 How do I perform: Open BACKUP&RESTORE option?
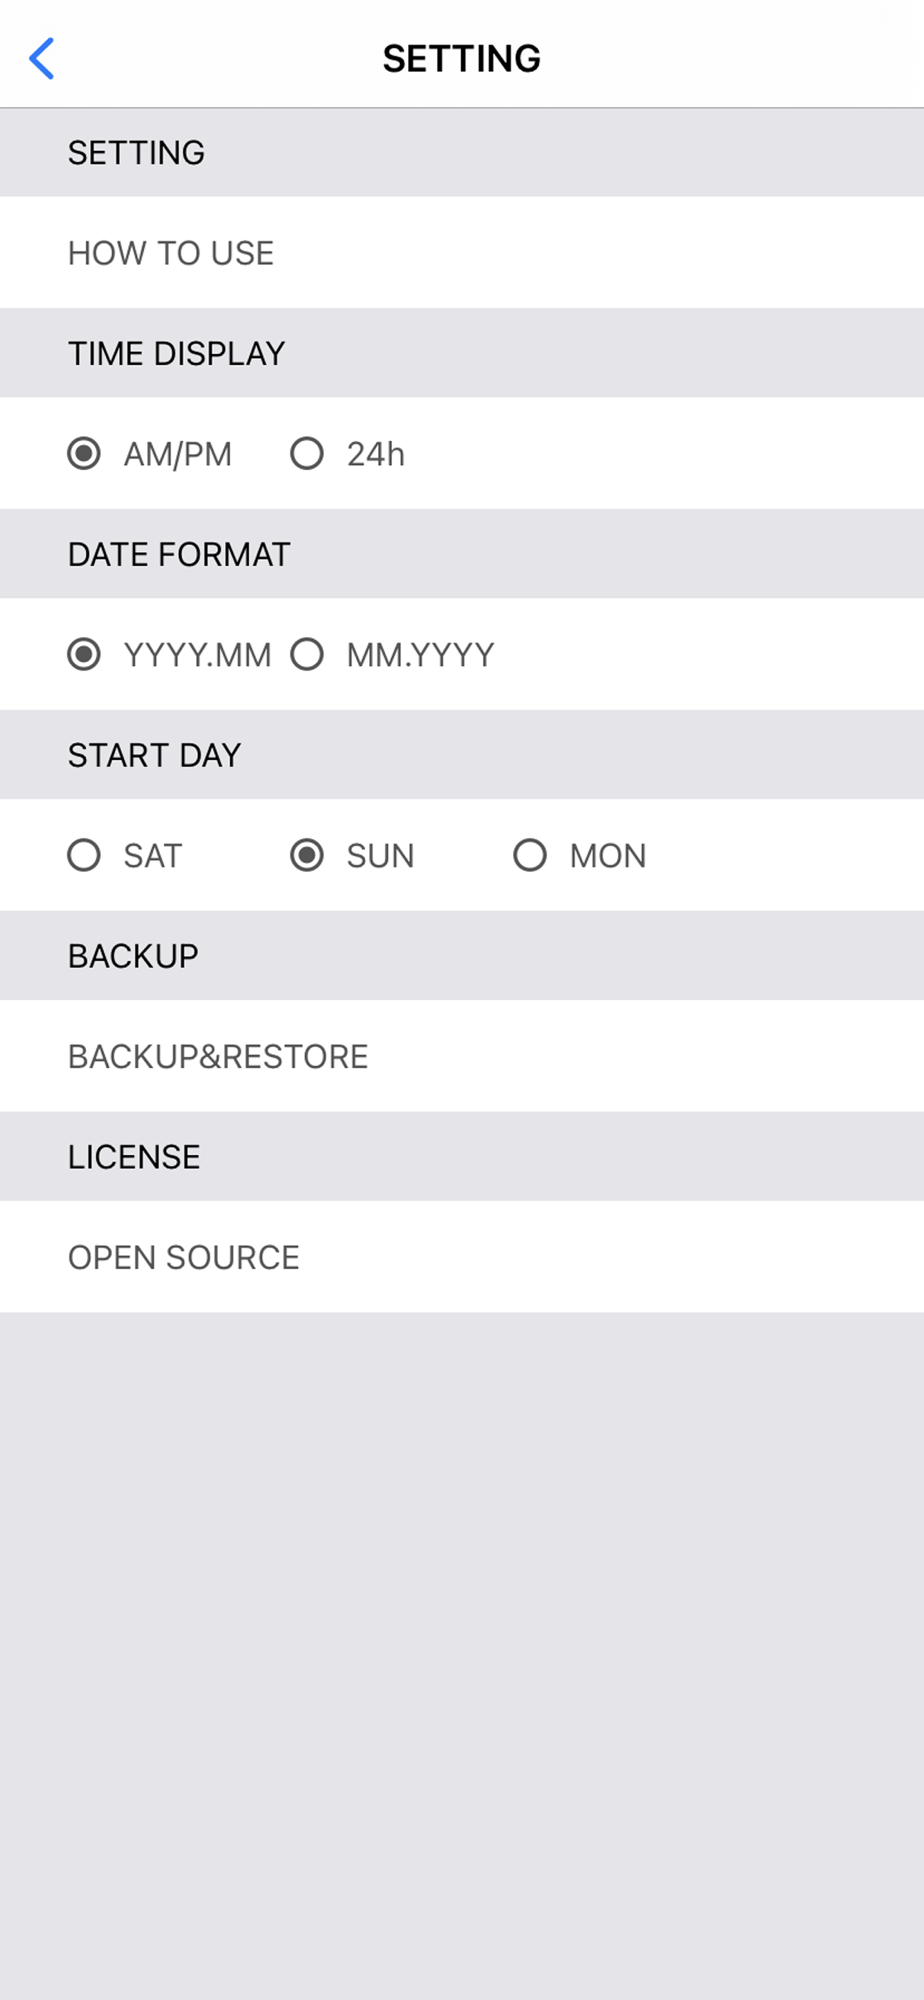coord(462,1056)
